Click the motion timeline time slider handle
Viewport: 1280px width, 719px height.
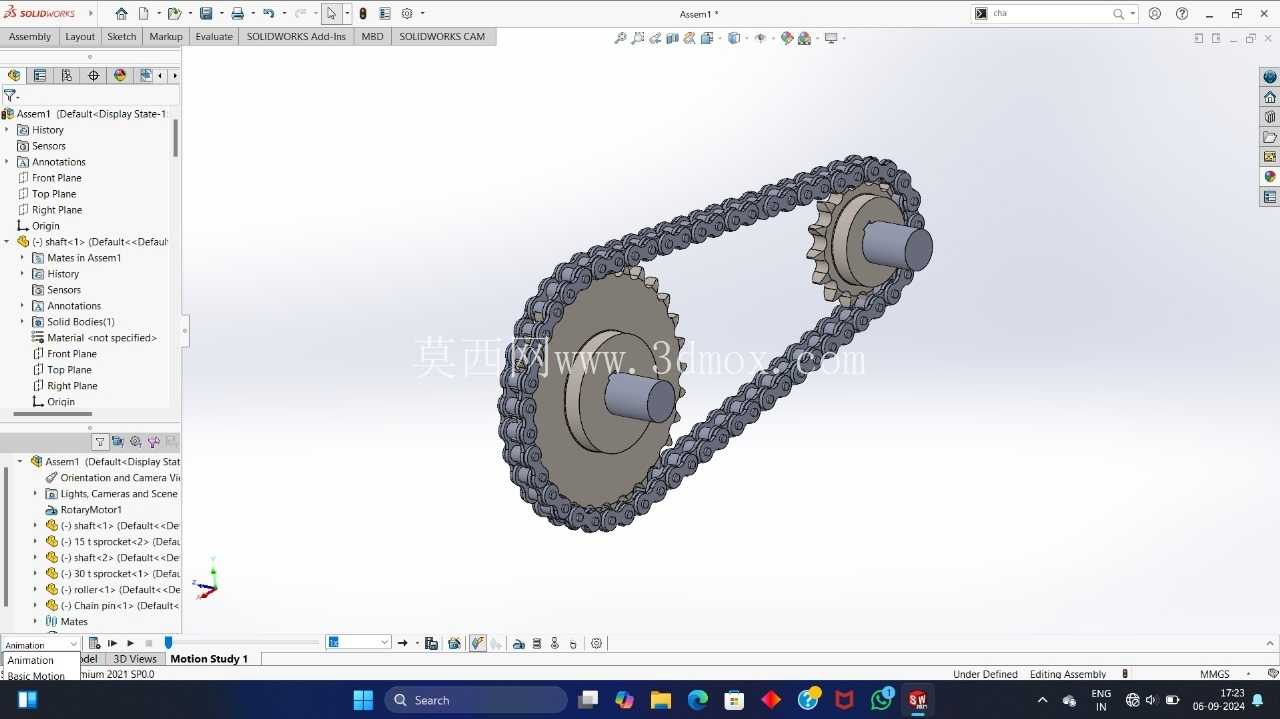tap(168, 643)
